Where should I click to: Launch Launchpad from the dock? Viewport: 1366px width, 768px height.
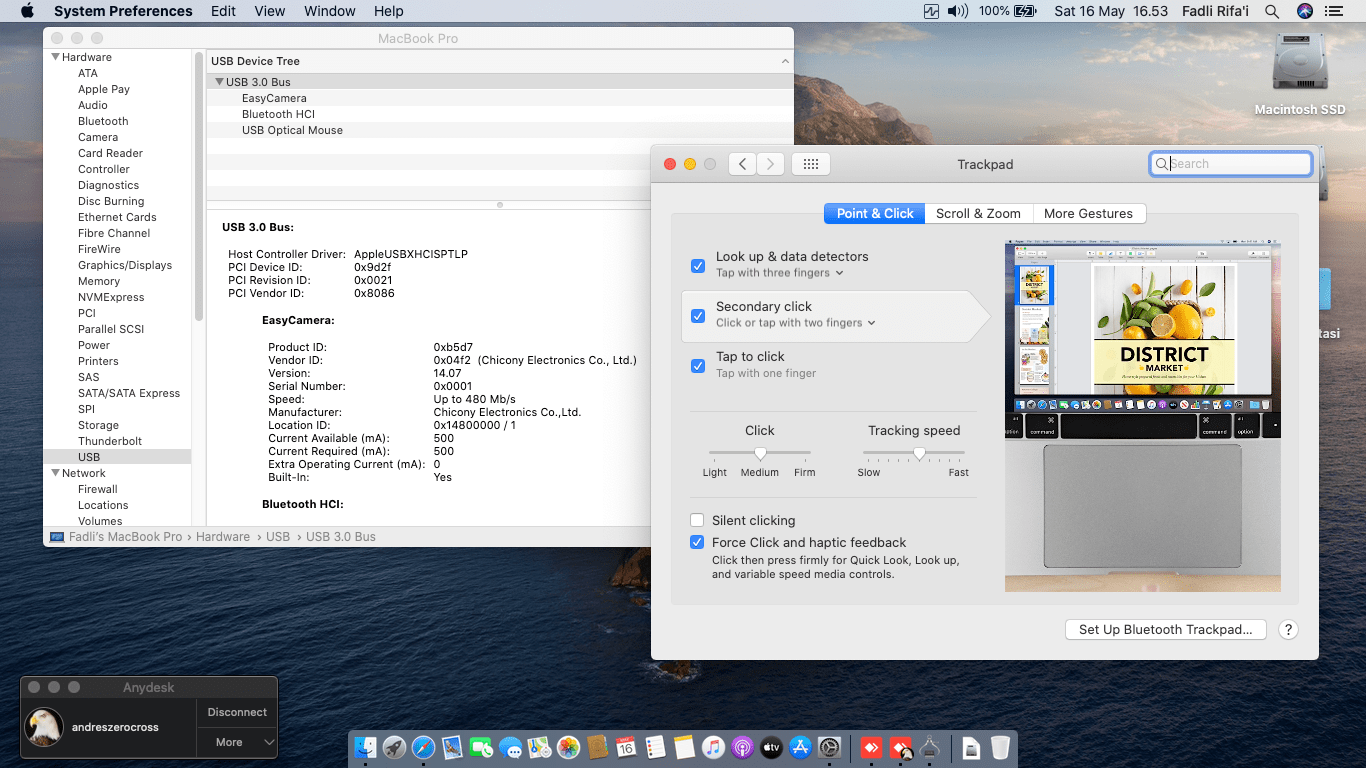(x=394, y=747)
